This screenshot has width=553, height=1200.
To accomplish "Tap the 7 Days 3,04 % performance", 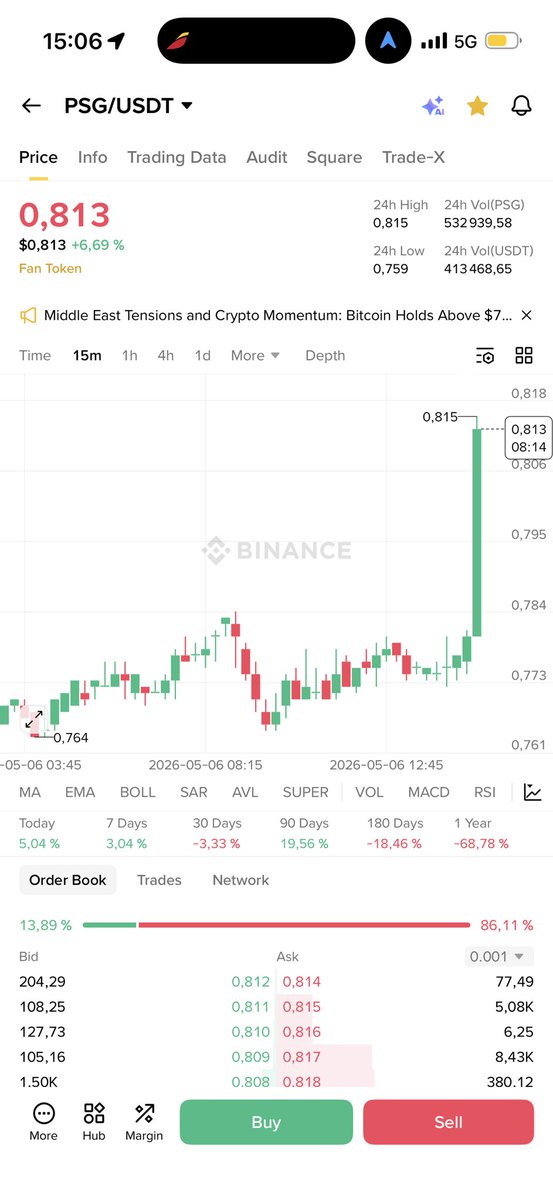I will 127,833.
